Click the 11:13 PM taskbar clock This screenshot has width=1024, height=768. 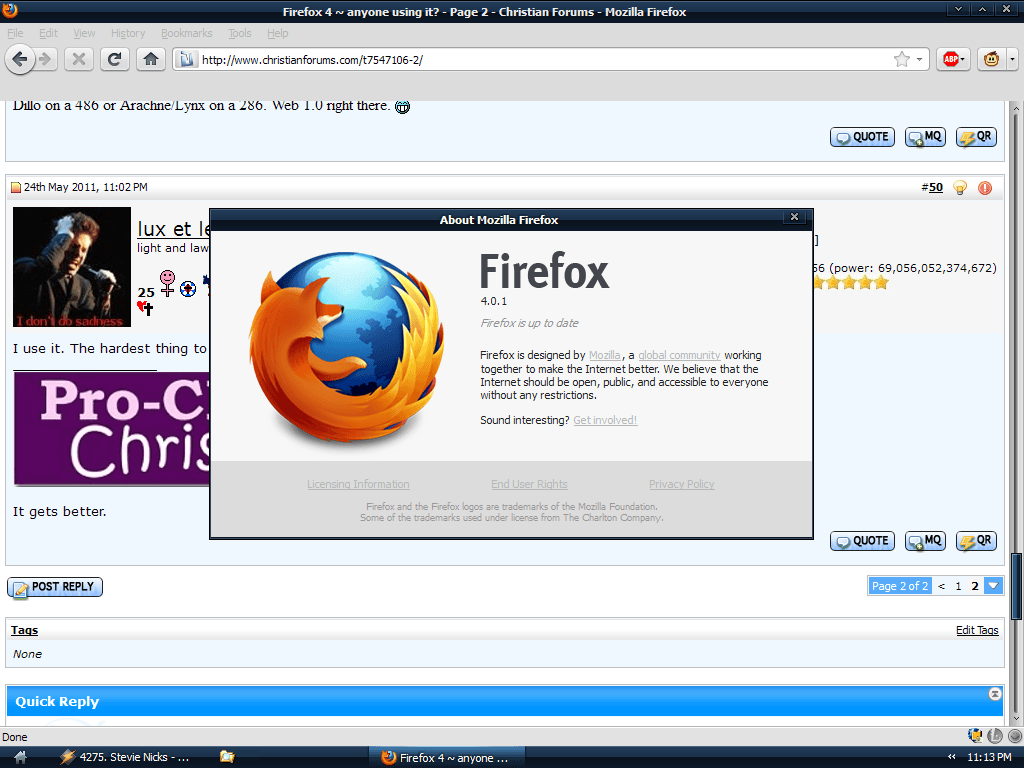click(x=989, y=758)
